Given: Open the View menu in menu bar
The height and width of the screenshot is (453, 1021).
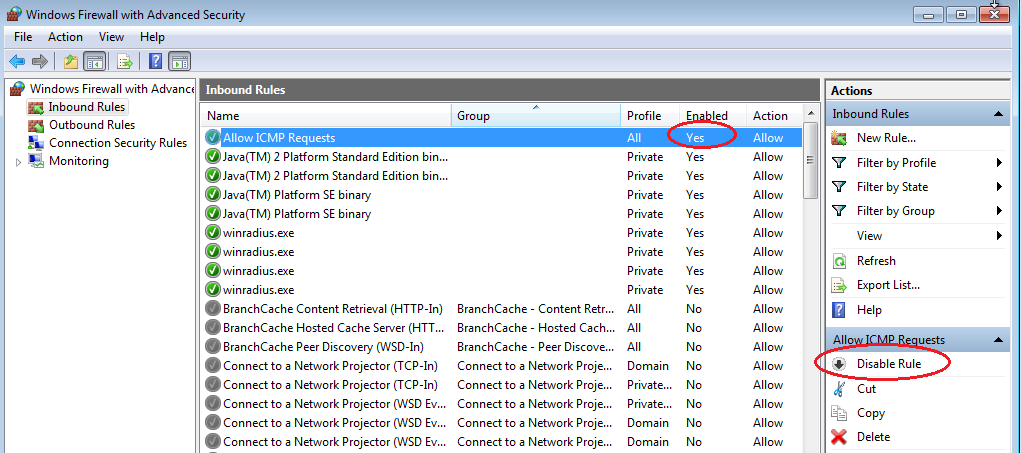Looking at the screenshot, I should (111, 36).
